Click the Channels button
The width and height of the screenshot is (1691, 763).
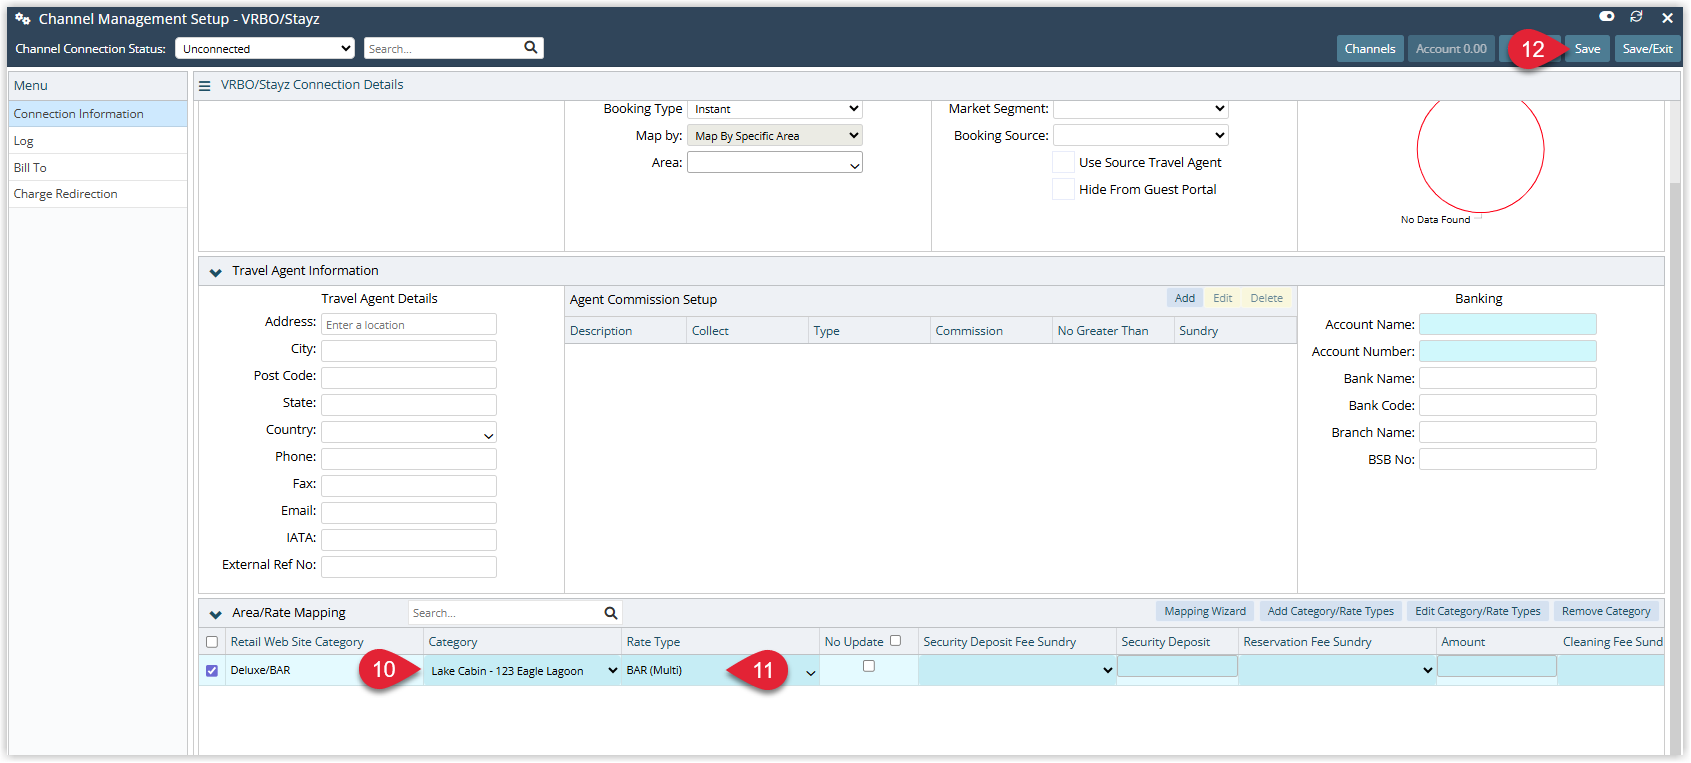click(x=1370, y=49)
